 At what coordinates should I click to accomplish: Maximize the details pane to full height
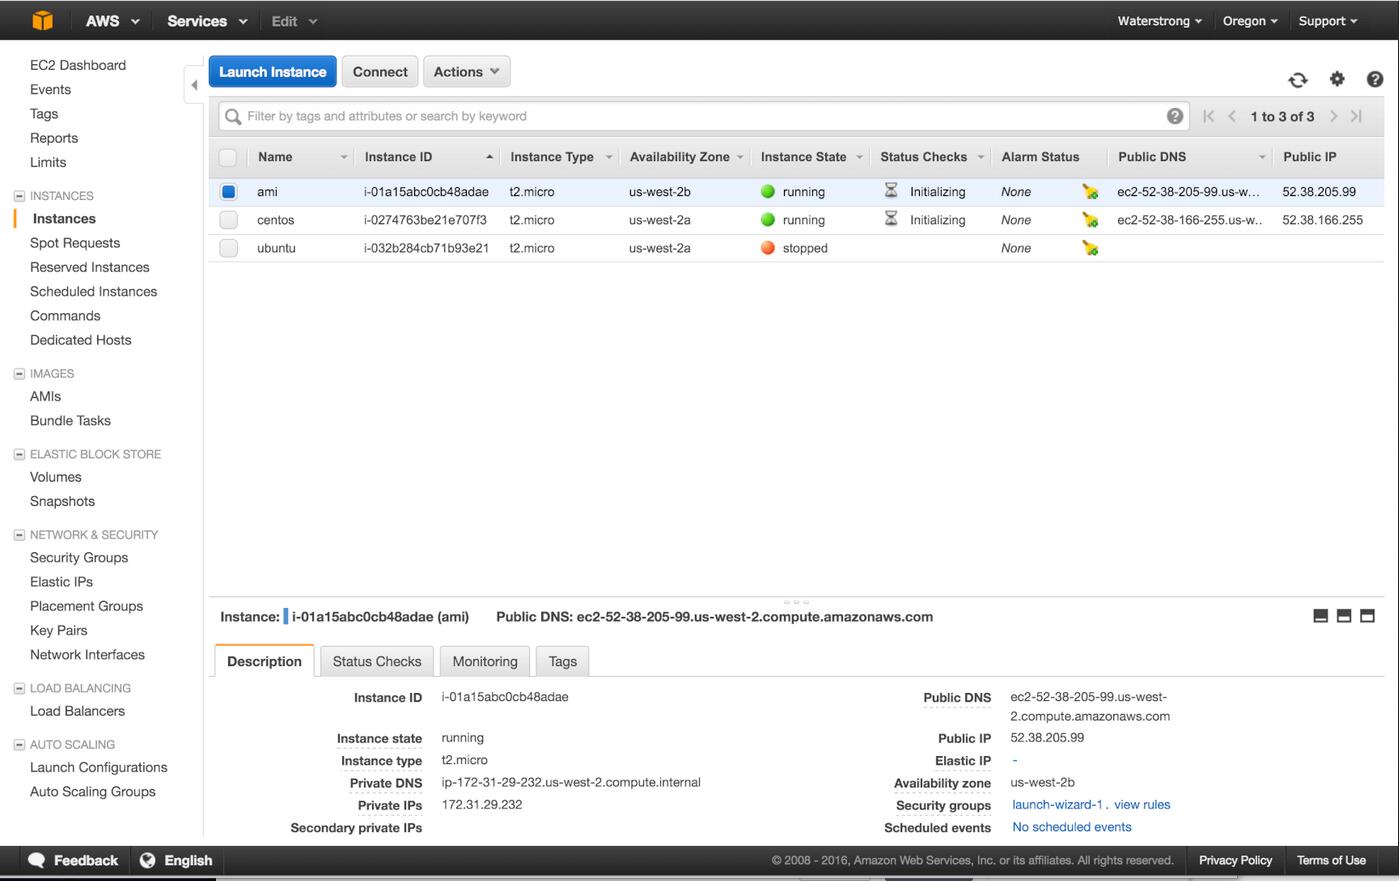(1367, 616)
